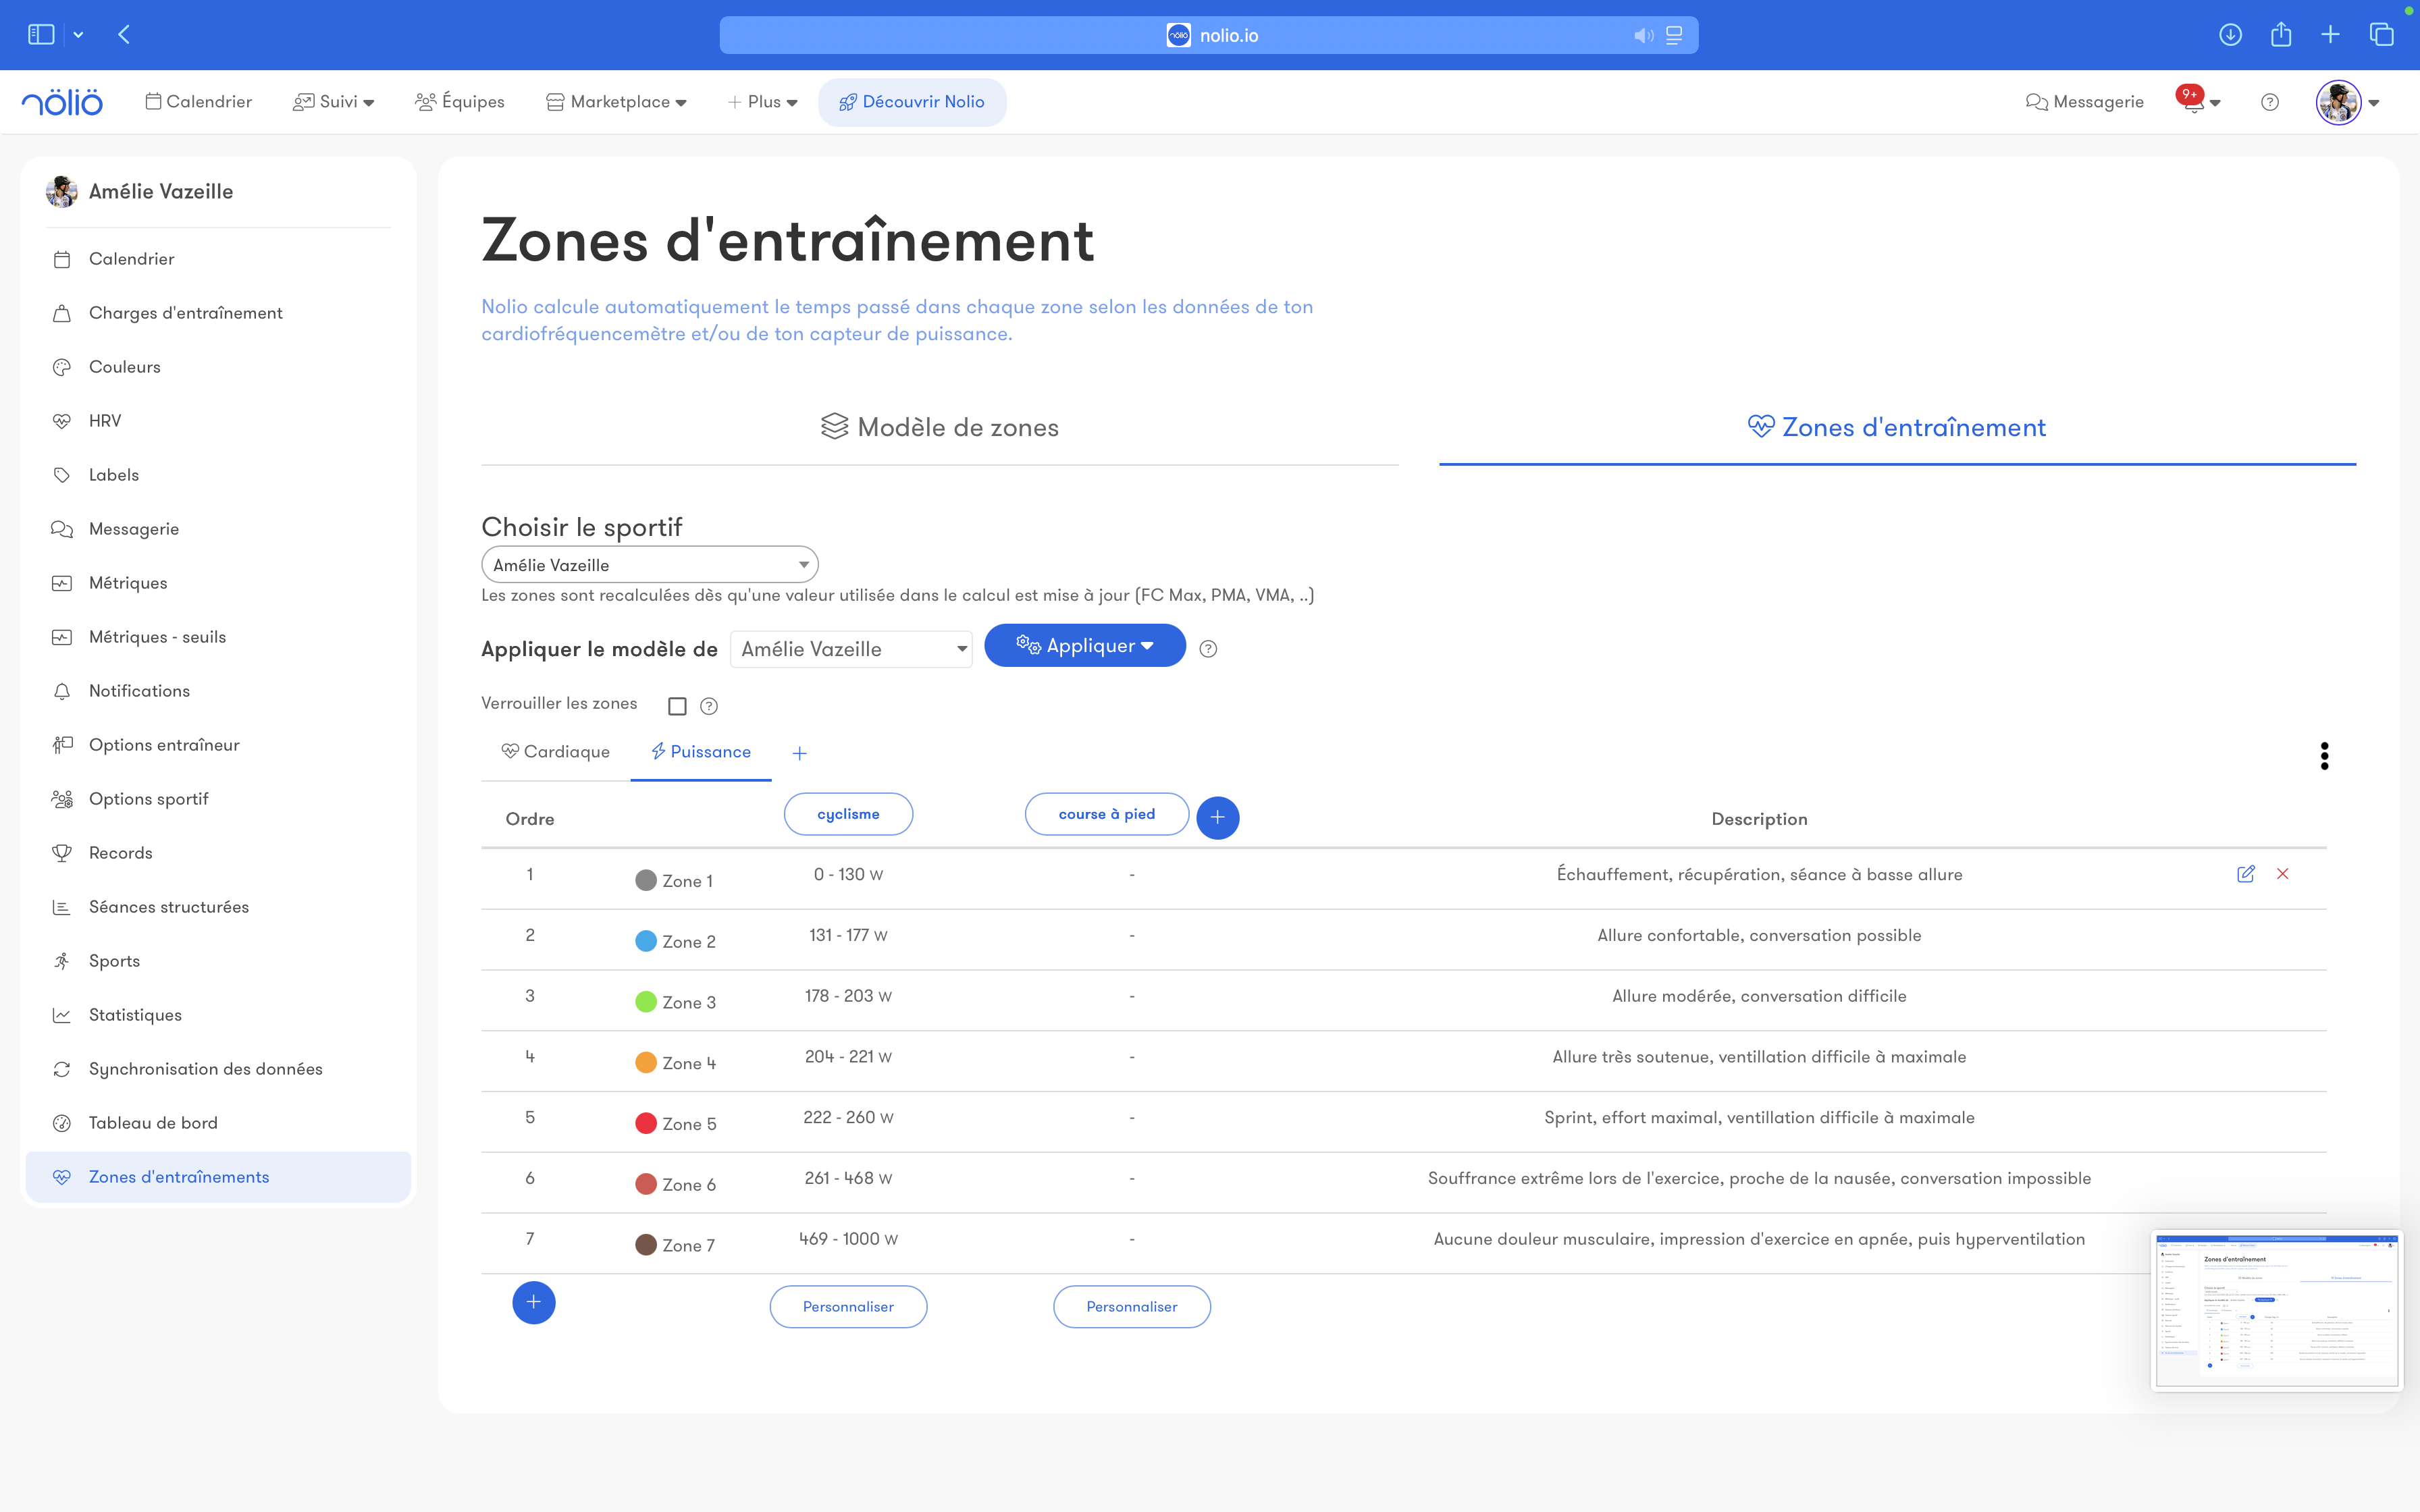2420x1512 pixels.
Task: Expand the Marketplace menu
Action: 617,102
